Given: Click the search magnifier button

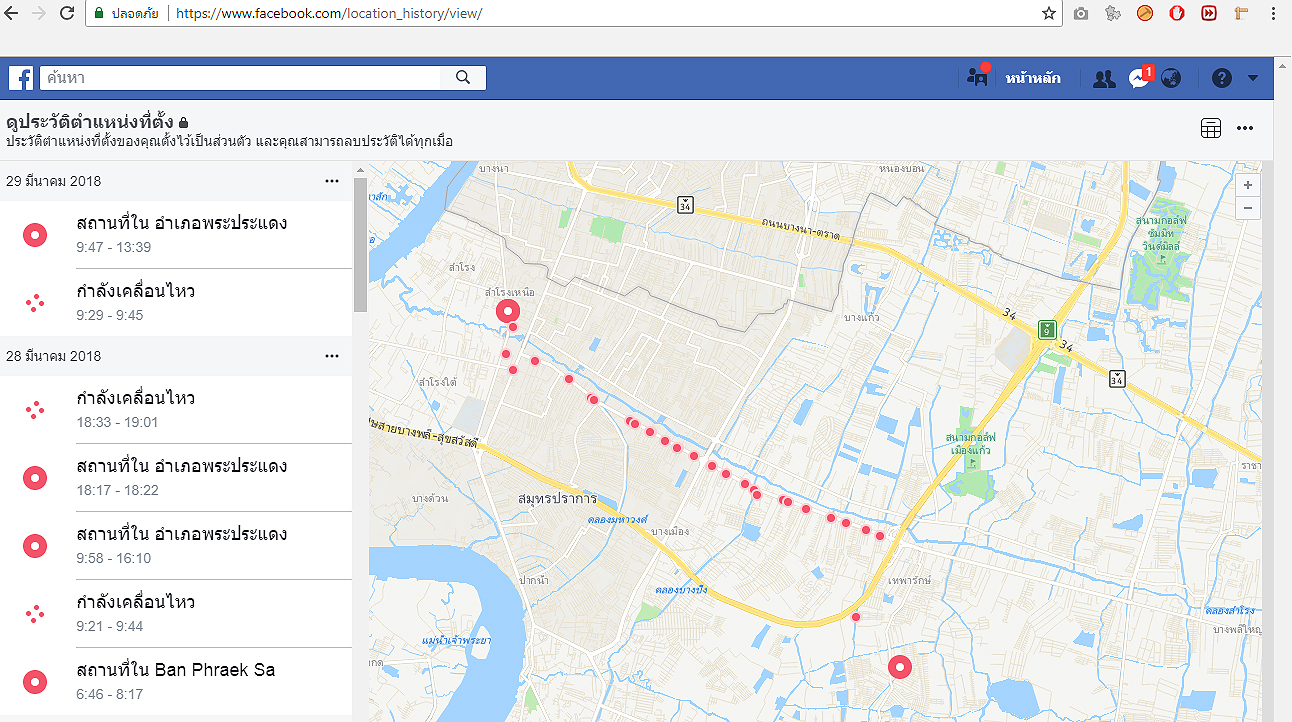Looking at the screenshot, I should [463, 78].
